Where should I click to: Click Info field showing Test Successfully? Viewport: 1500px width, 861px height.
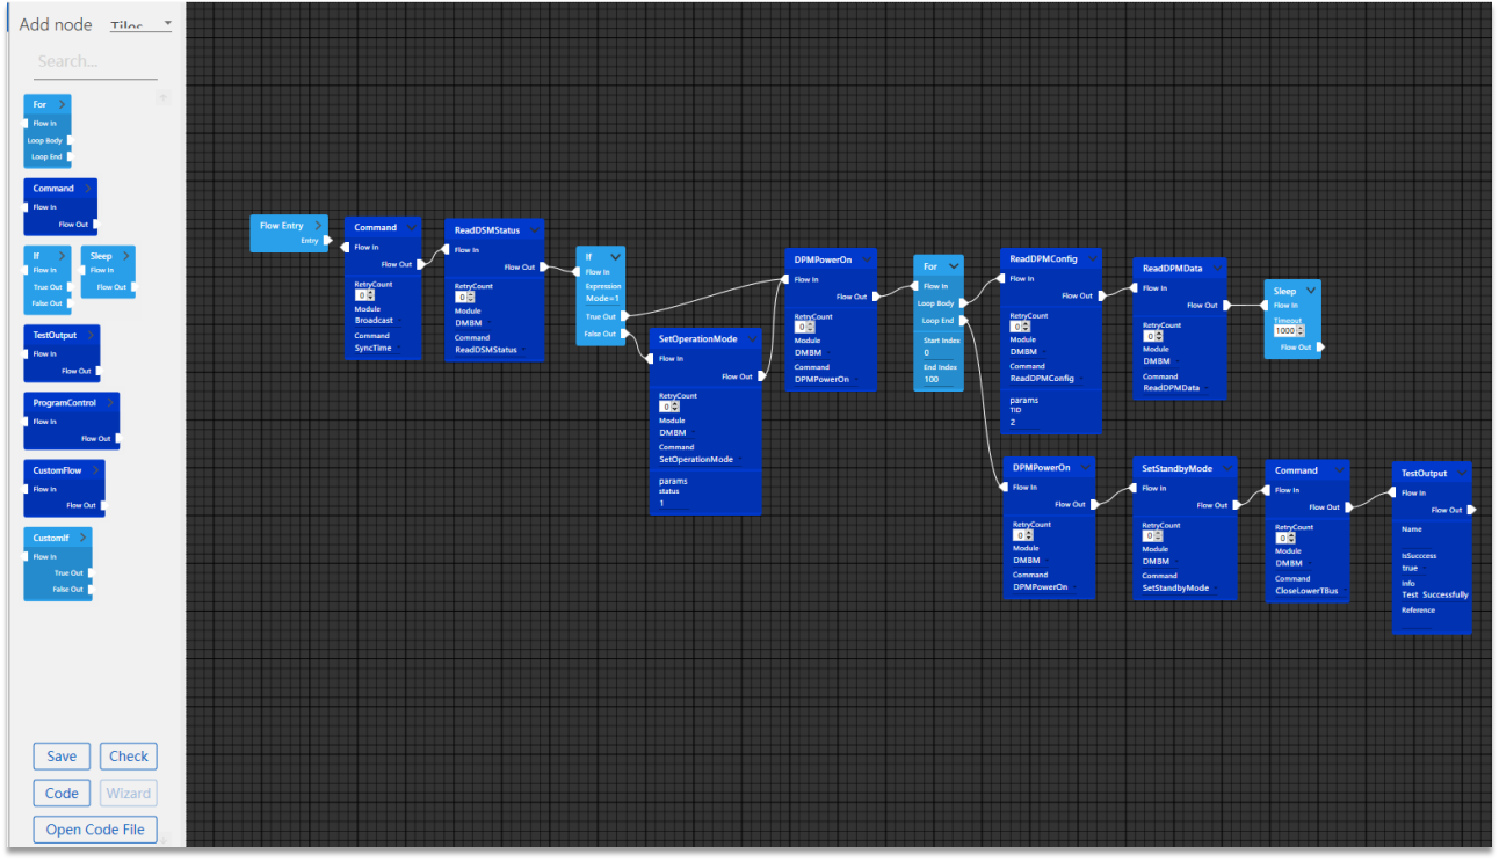coord(1435,595)
